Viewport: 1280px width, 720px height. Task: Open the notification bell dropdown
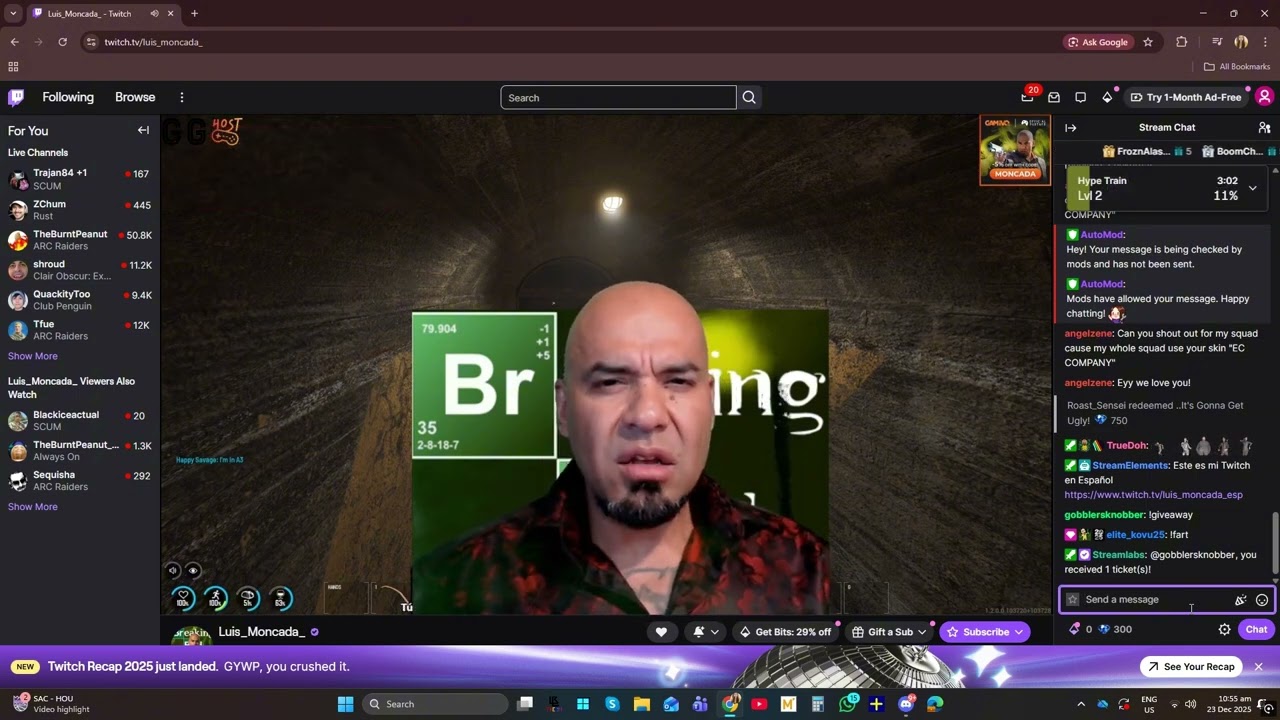pos(705,632)
